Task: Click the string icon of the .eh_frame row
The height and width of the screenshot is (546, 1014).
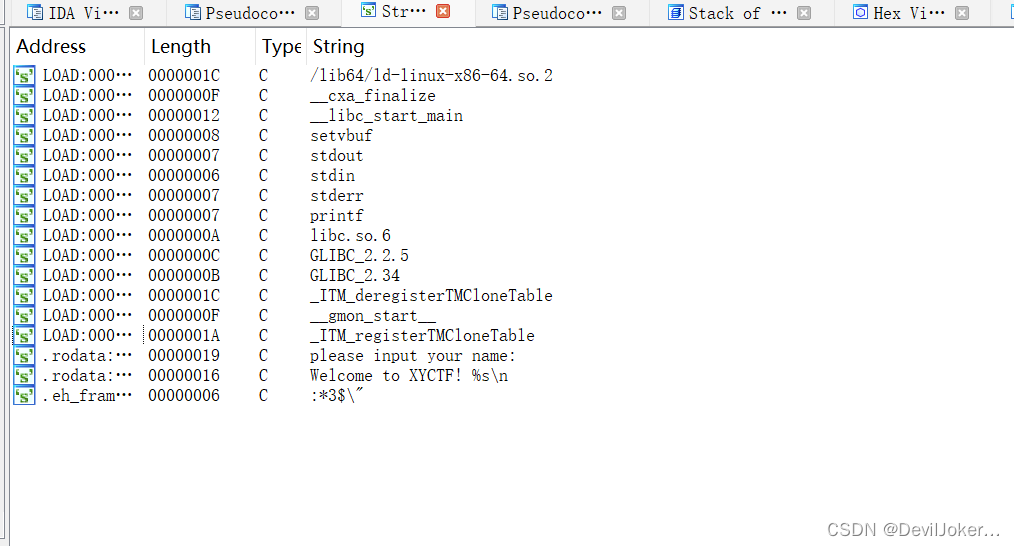Action: [24, 396]
